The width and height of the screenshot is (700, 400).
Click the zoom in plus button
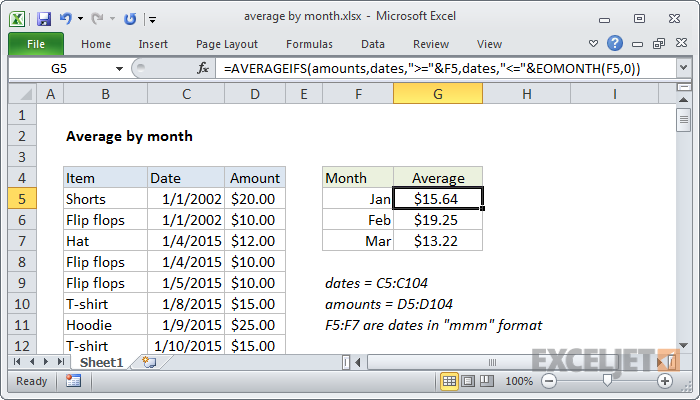[x=664, y=381]
